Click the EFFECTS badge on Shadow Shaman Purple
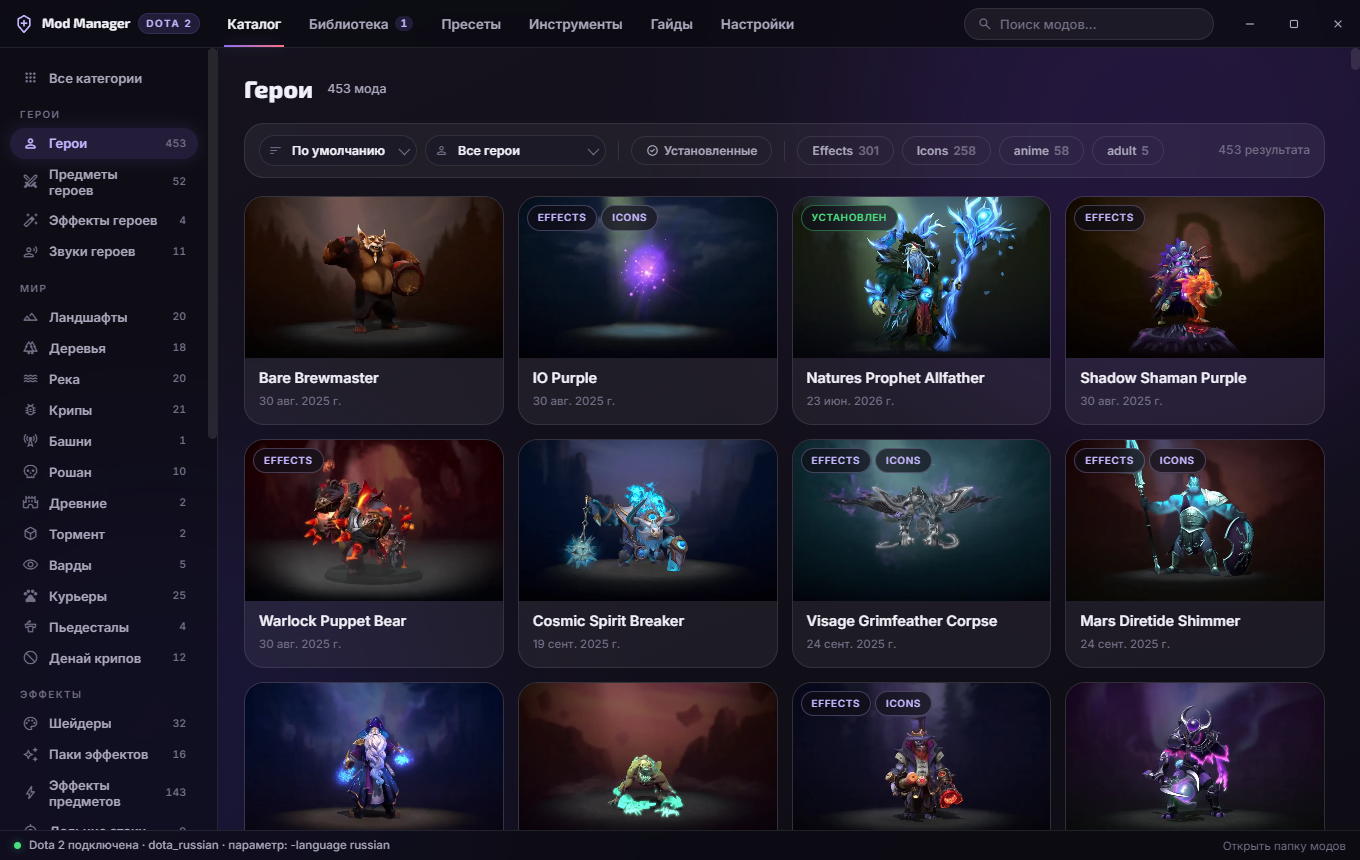 click(x=1109, y=218)
